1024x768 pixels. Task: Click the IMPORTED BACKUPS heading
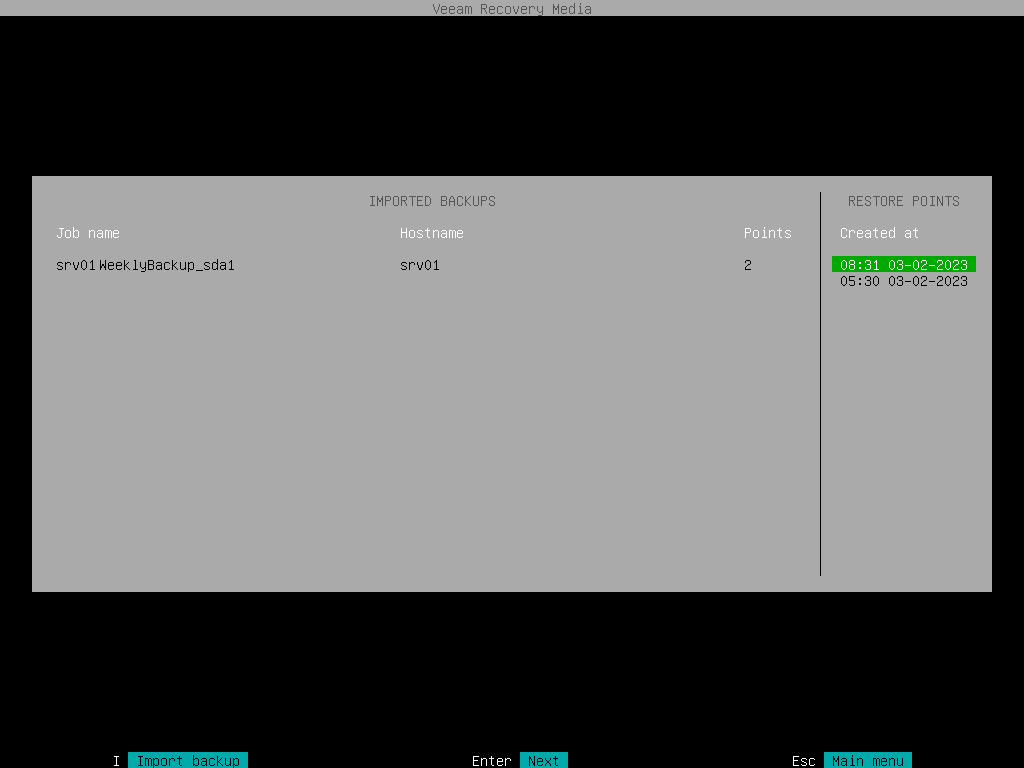click(432, 201)
